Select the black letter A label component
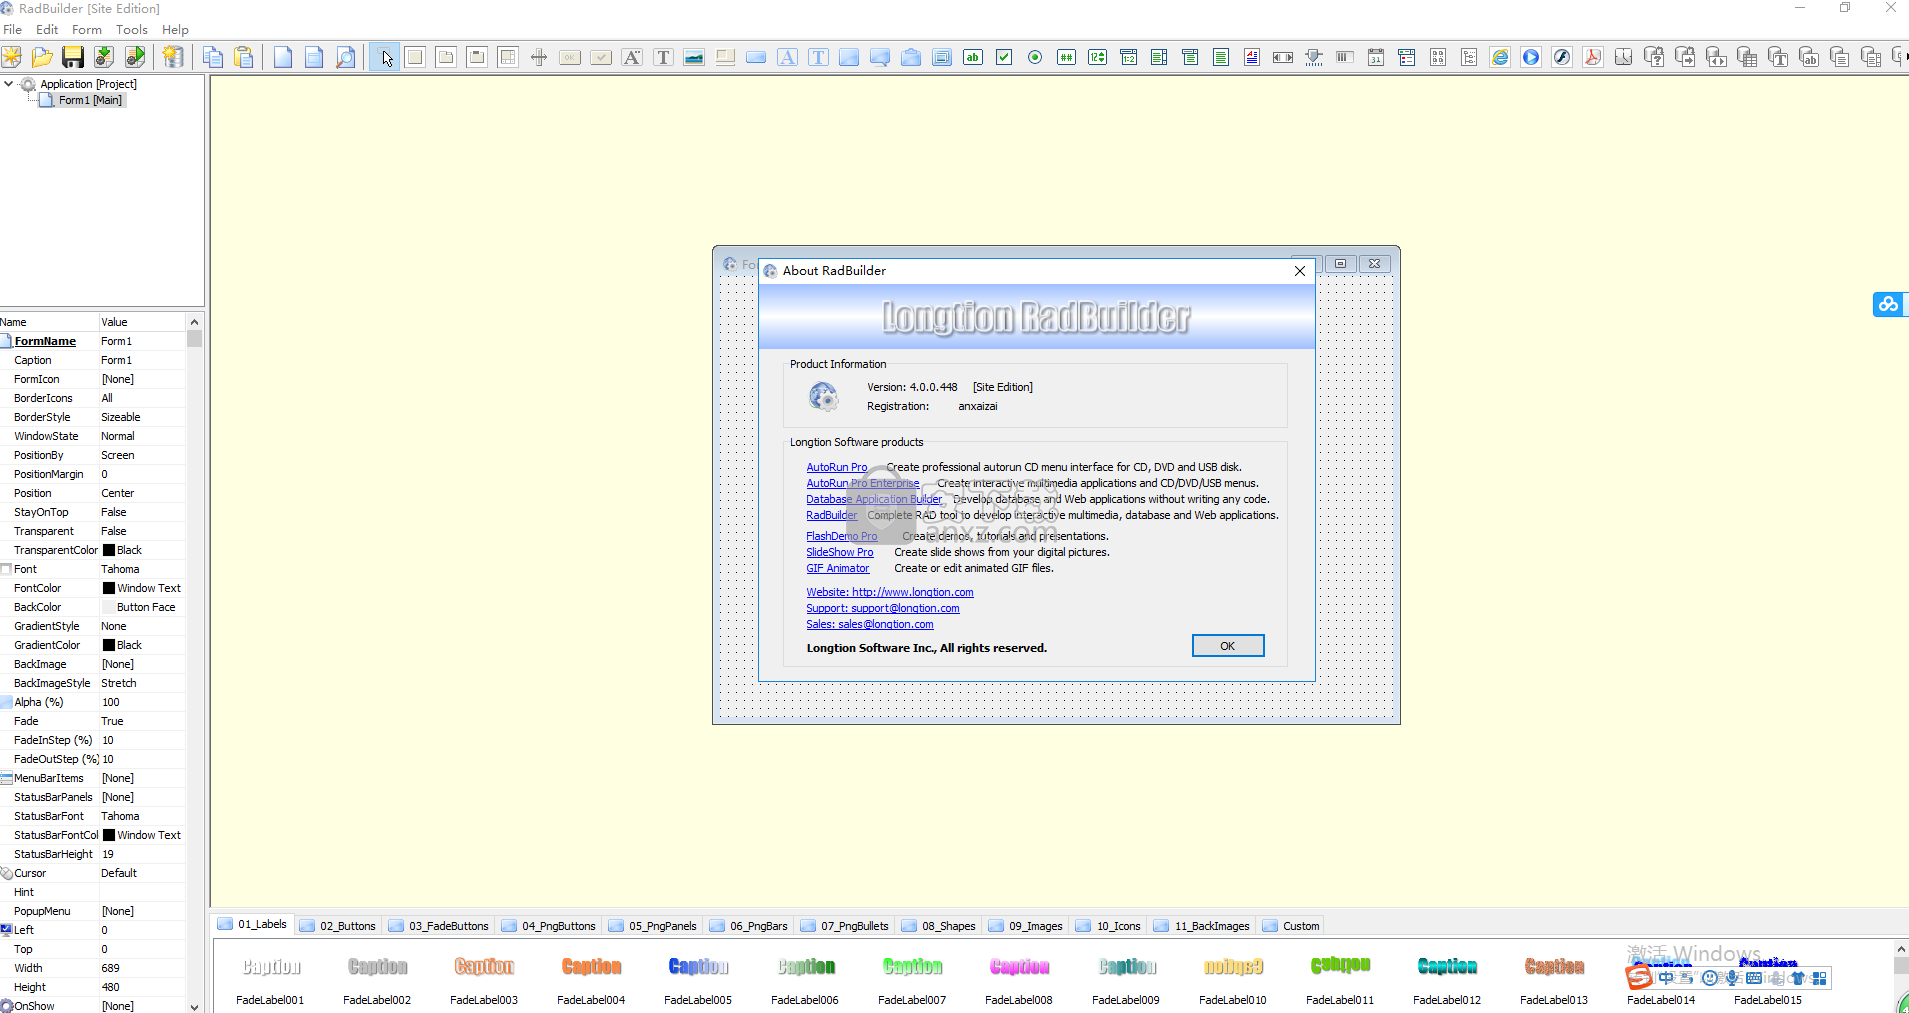The height and width of the screenshot is (1013, 1909). (x=632, y=57)
